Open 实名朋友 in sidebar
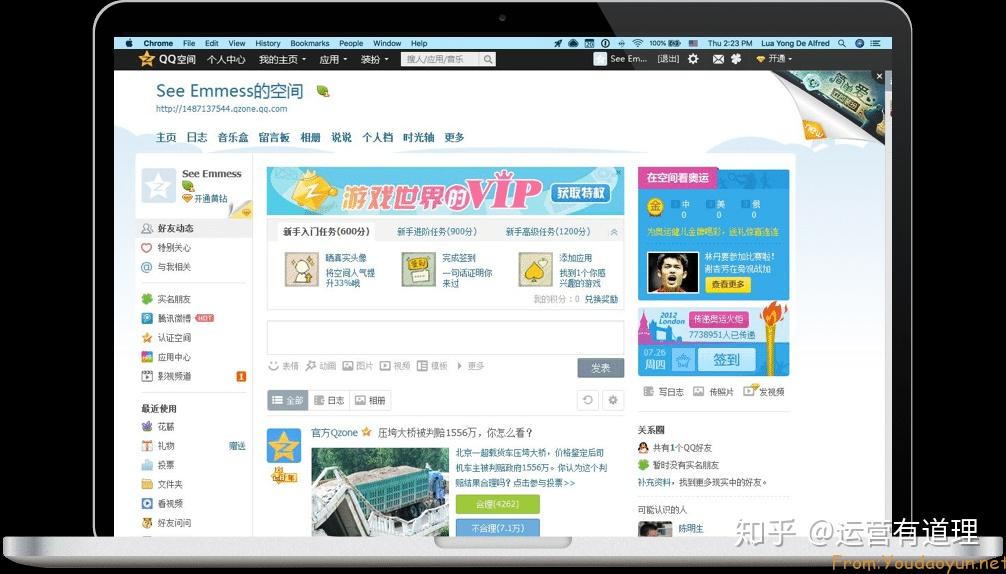Viewport: 1006px width, 574px height. tap(166, 299)
